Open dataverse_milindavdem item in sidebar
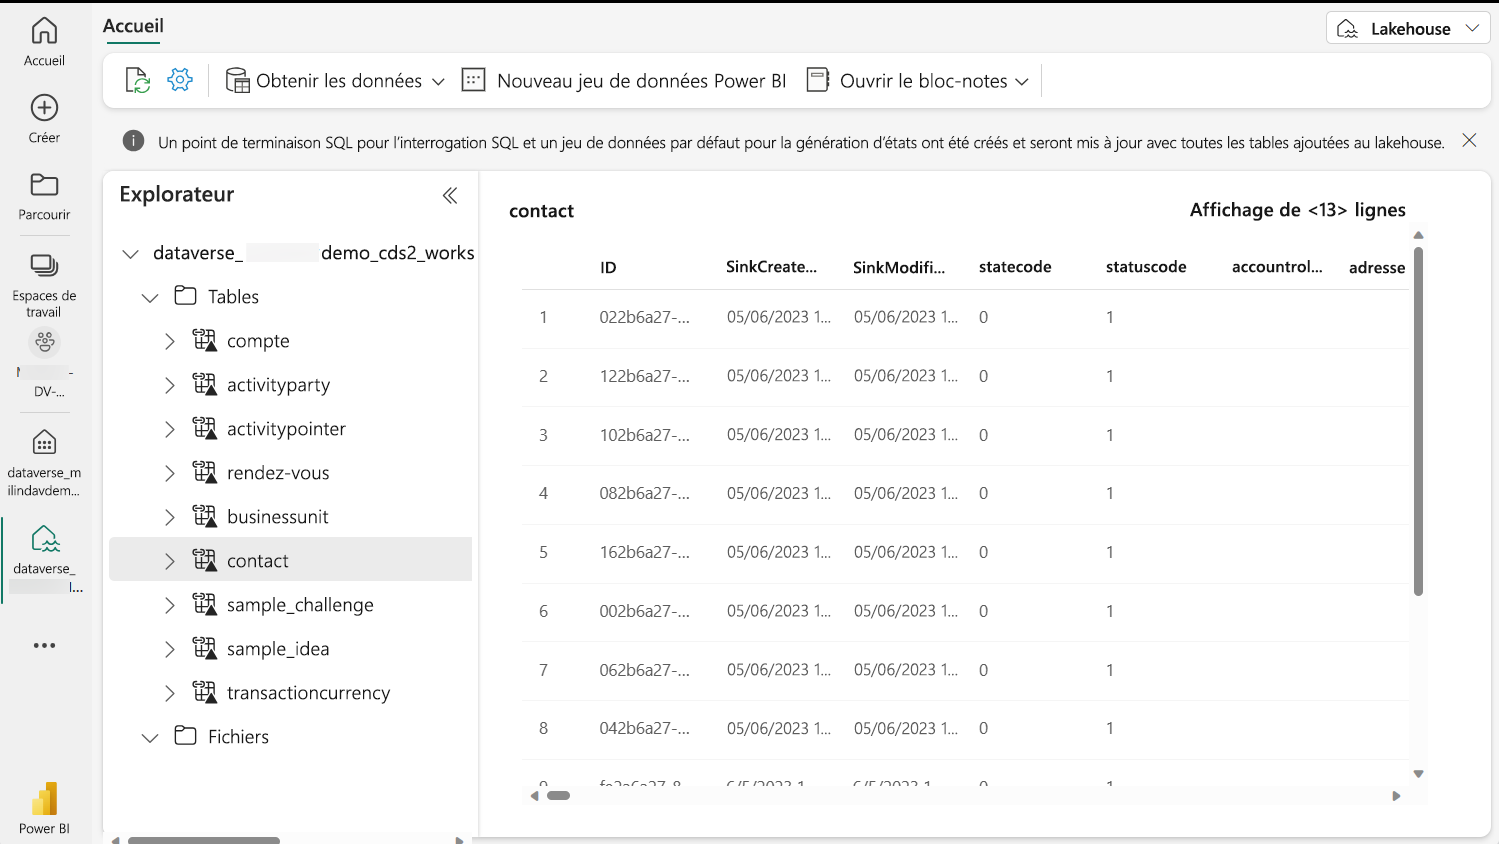This screenshot has height=844, width=1499. [x=44, y=463]
